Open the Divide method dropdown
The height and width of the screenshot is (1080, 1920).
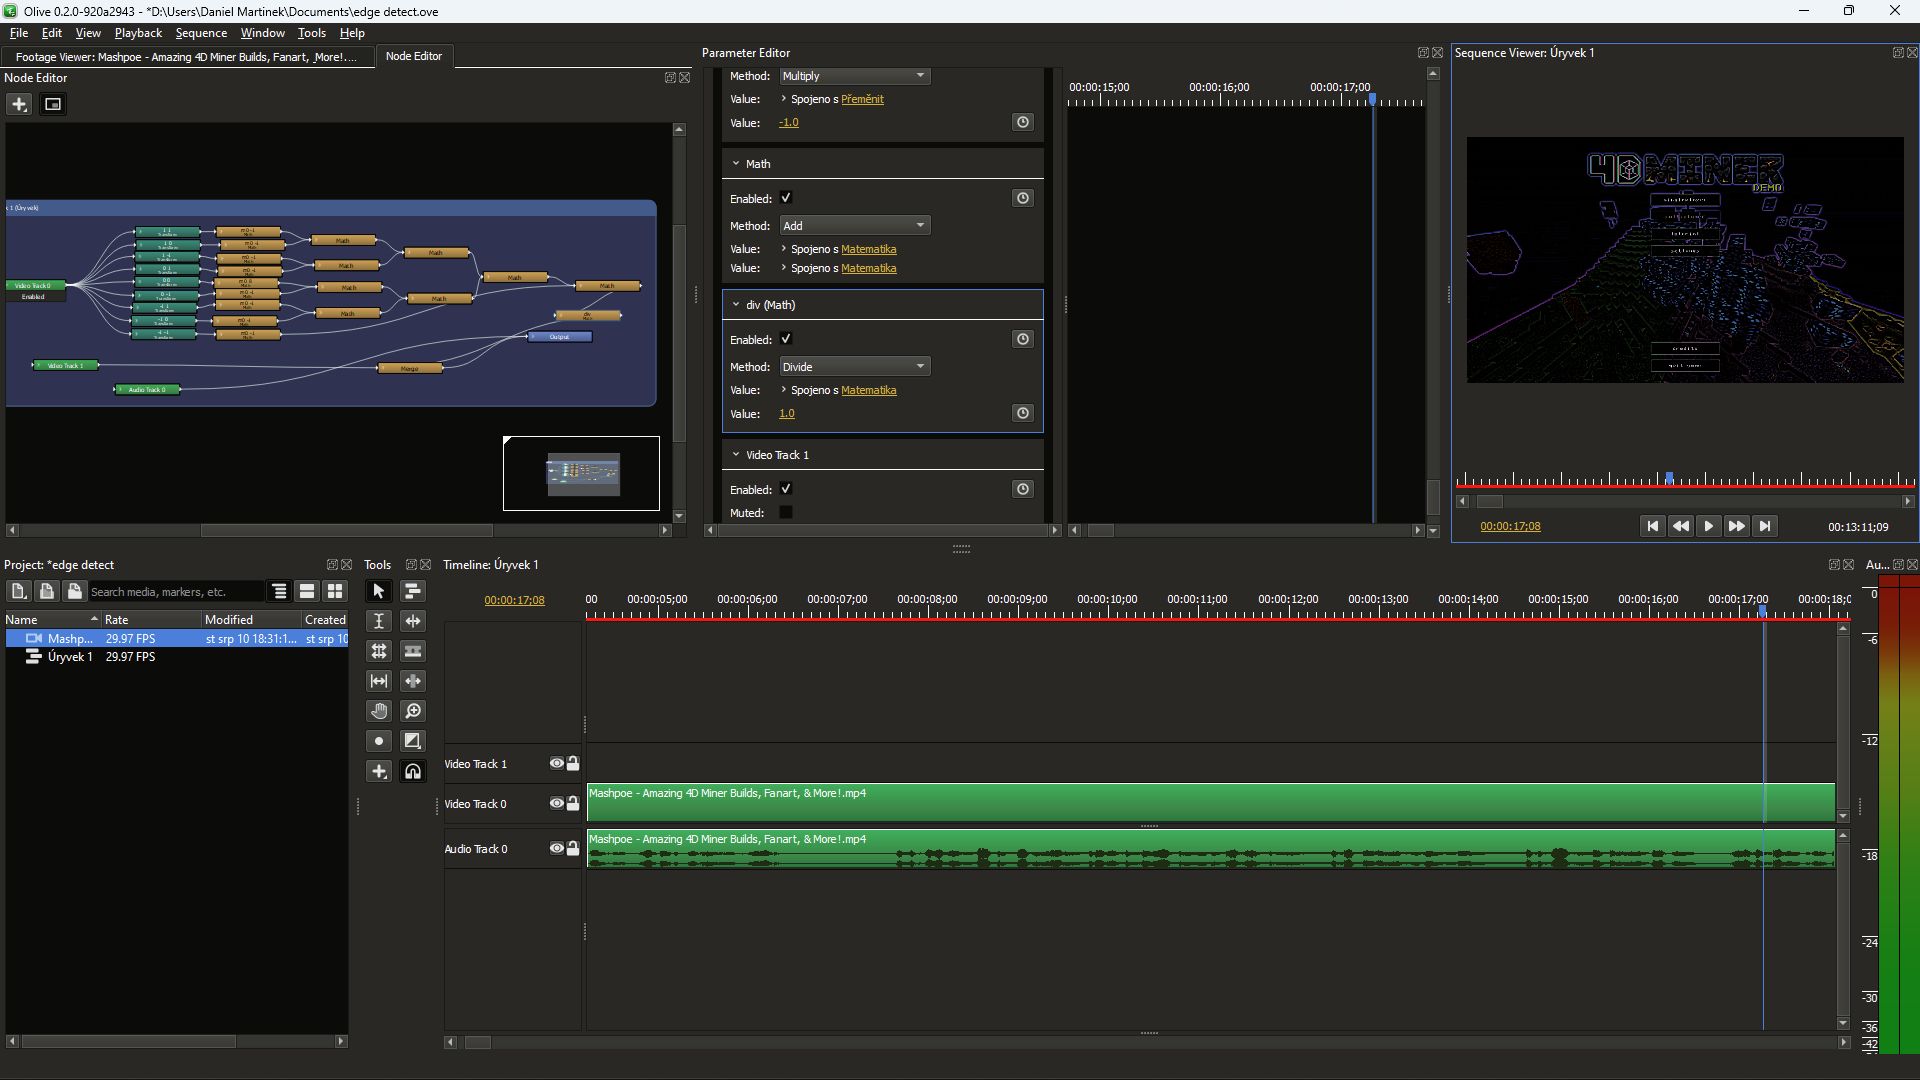tap(854, 367)
